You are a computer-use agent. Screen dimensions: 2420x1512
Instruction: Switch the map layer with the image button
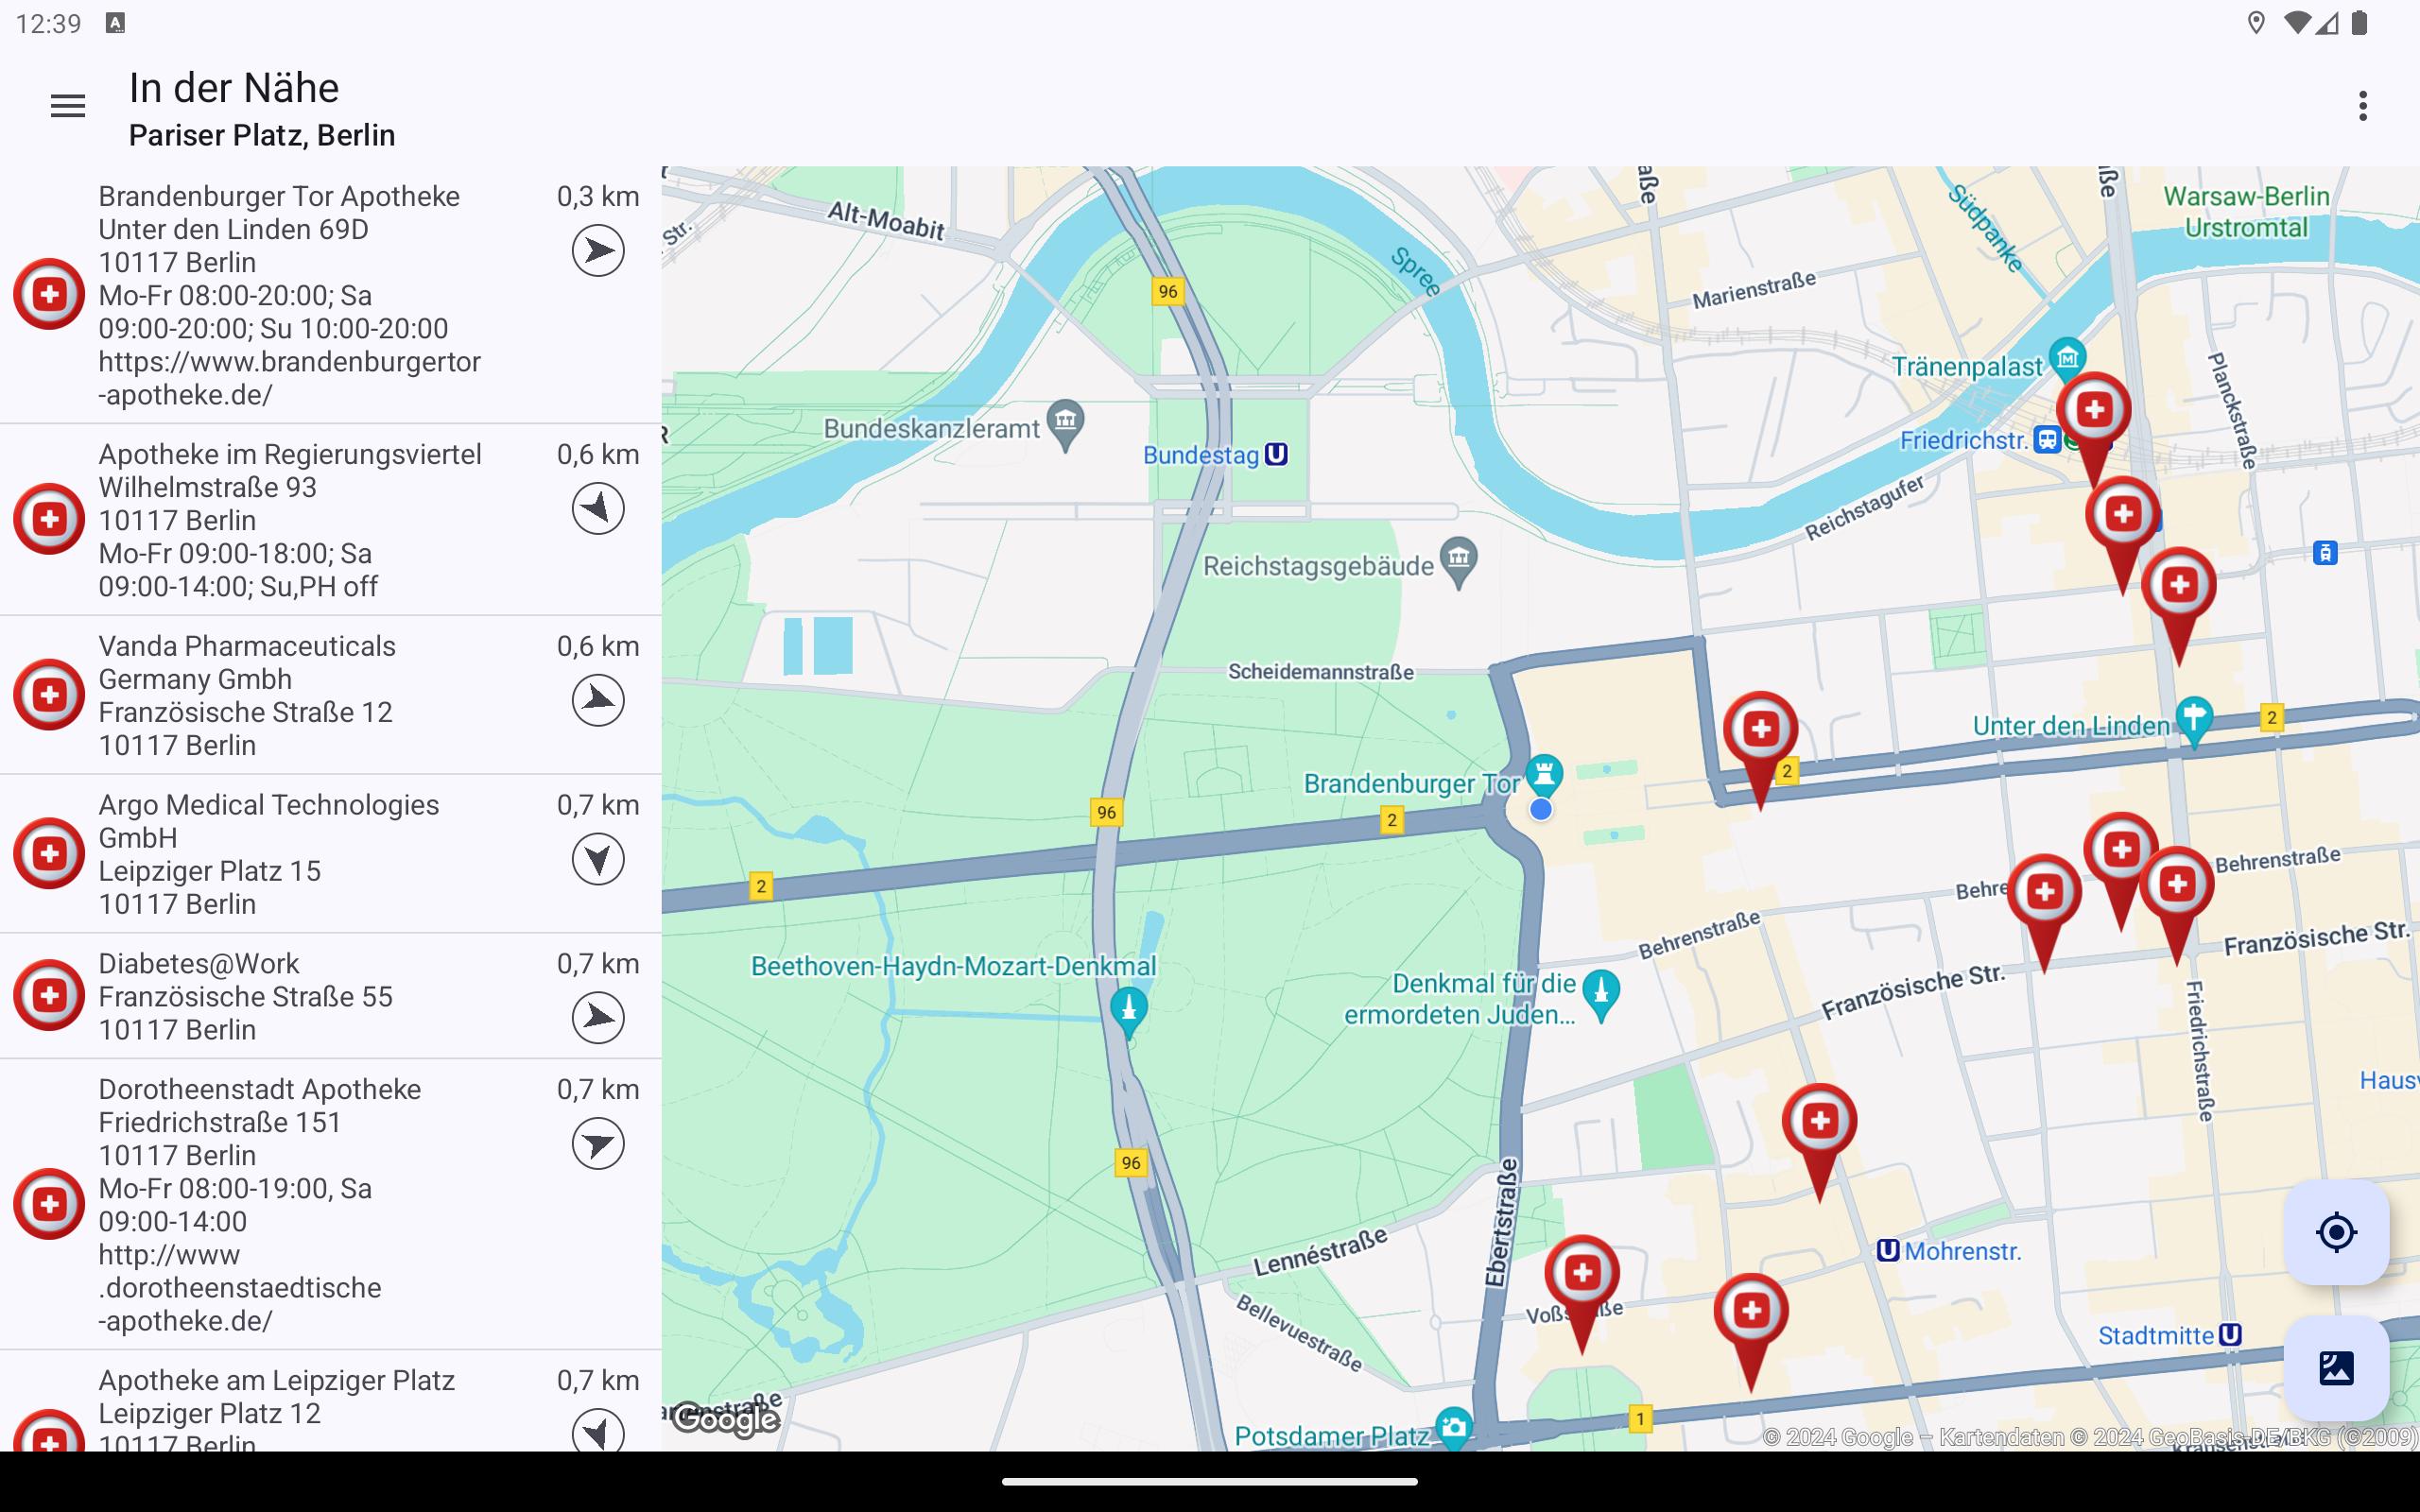coord(2336,1367)
